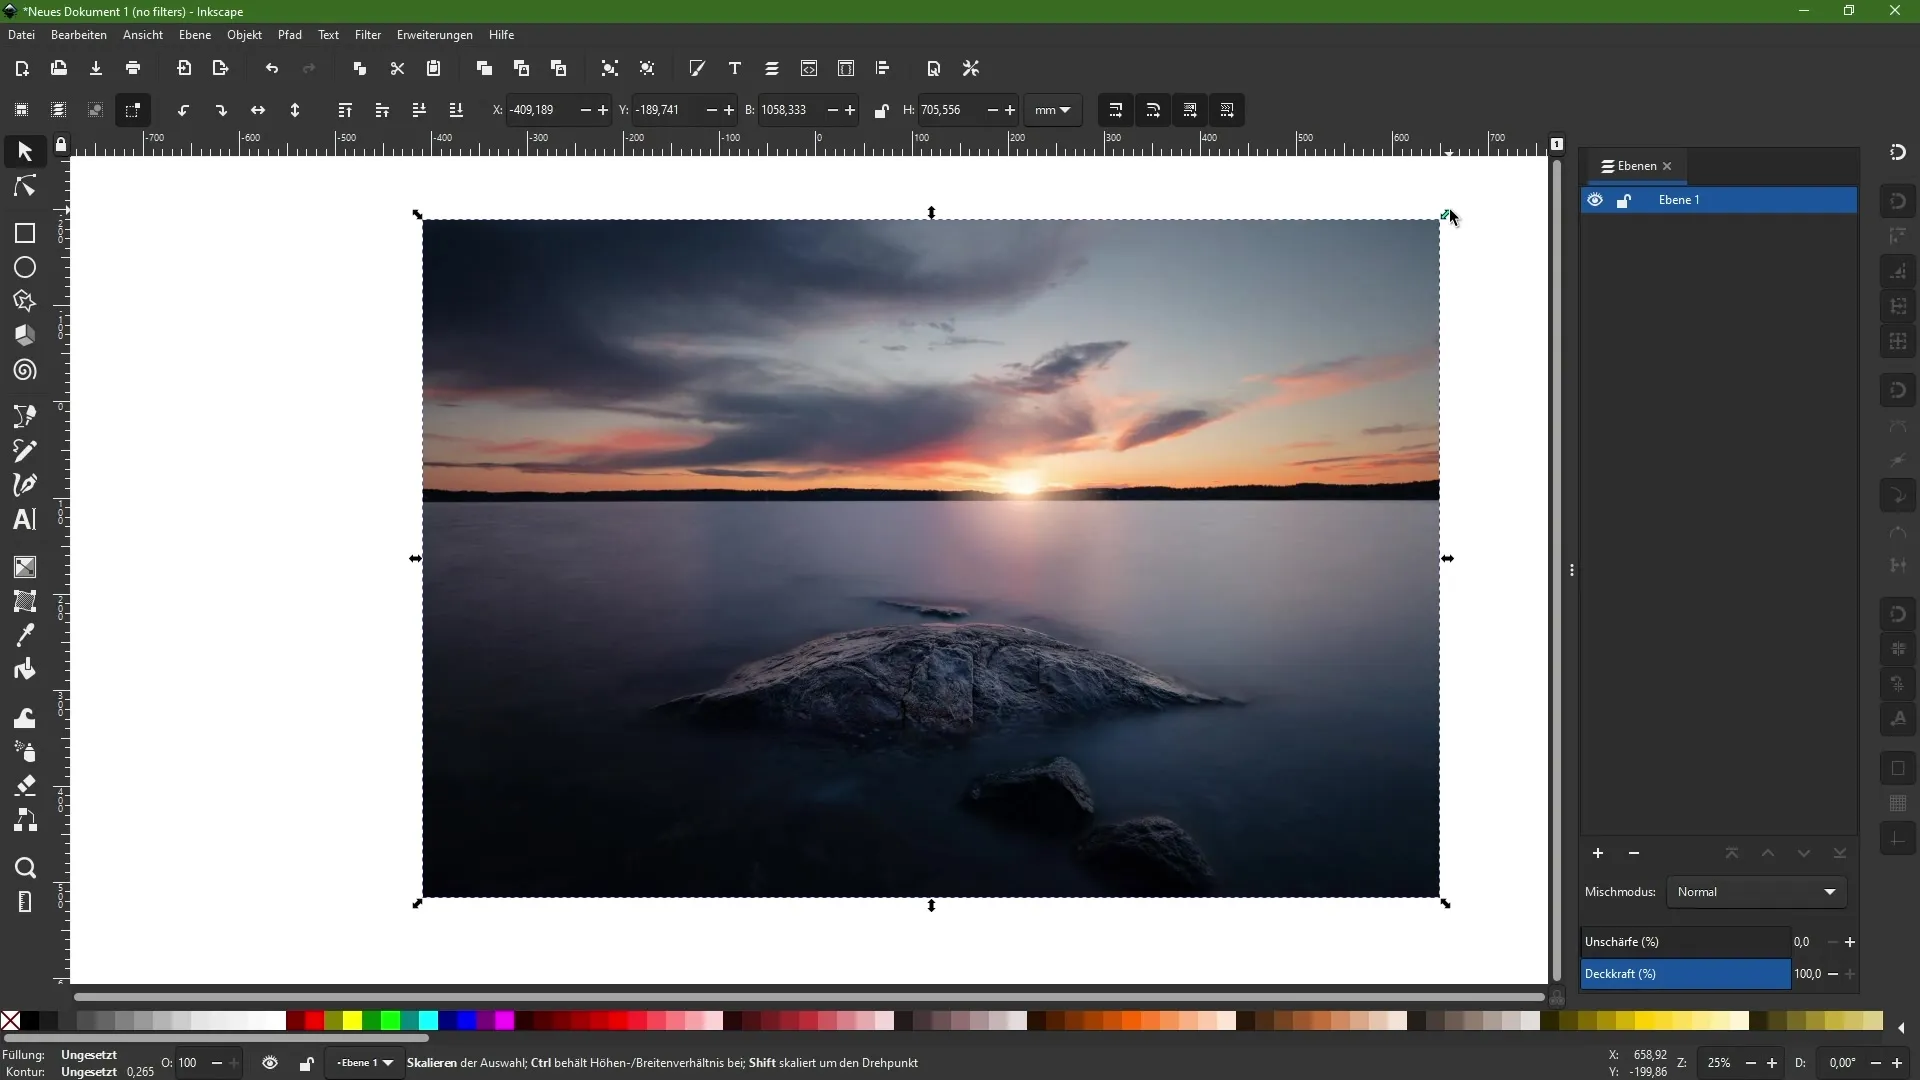This screenshot has width=1920, height=1080.
Task: Raise selection to top
Action: [345, 110]
